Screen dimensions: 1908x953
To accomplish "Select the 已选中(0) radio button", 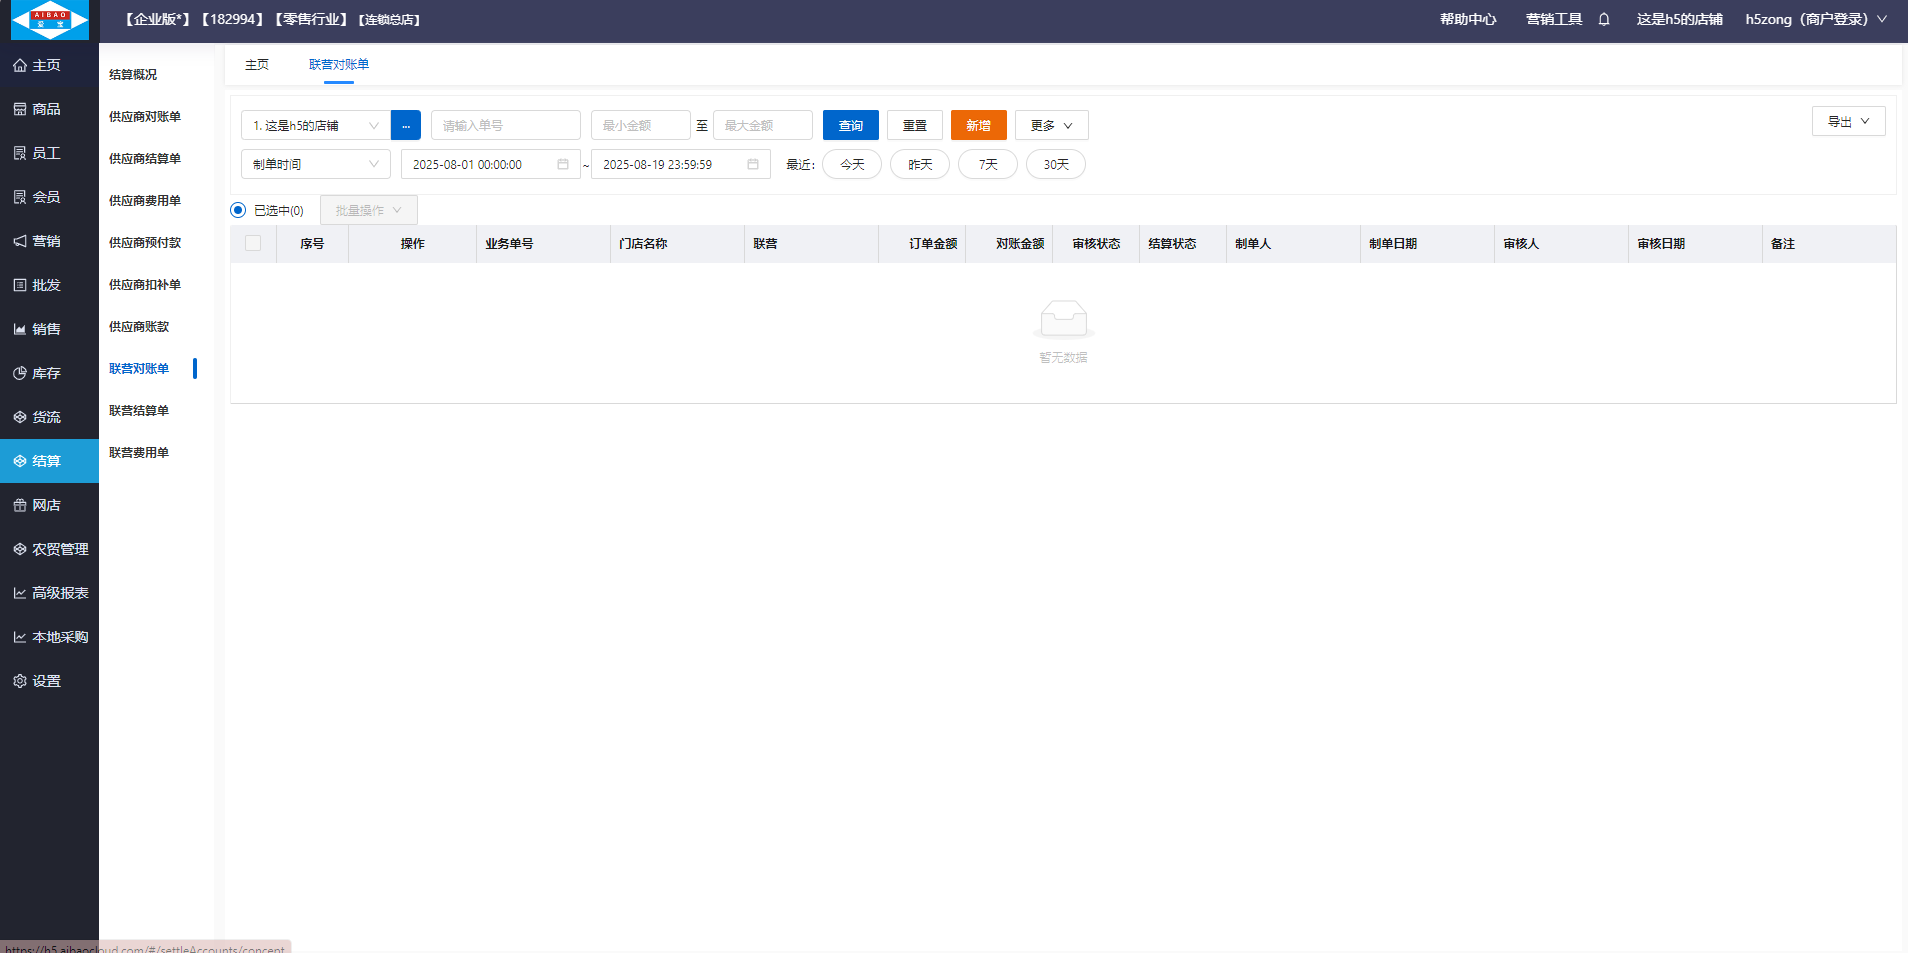I will 238,210.
